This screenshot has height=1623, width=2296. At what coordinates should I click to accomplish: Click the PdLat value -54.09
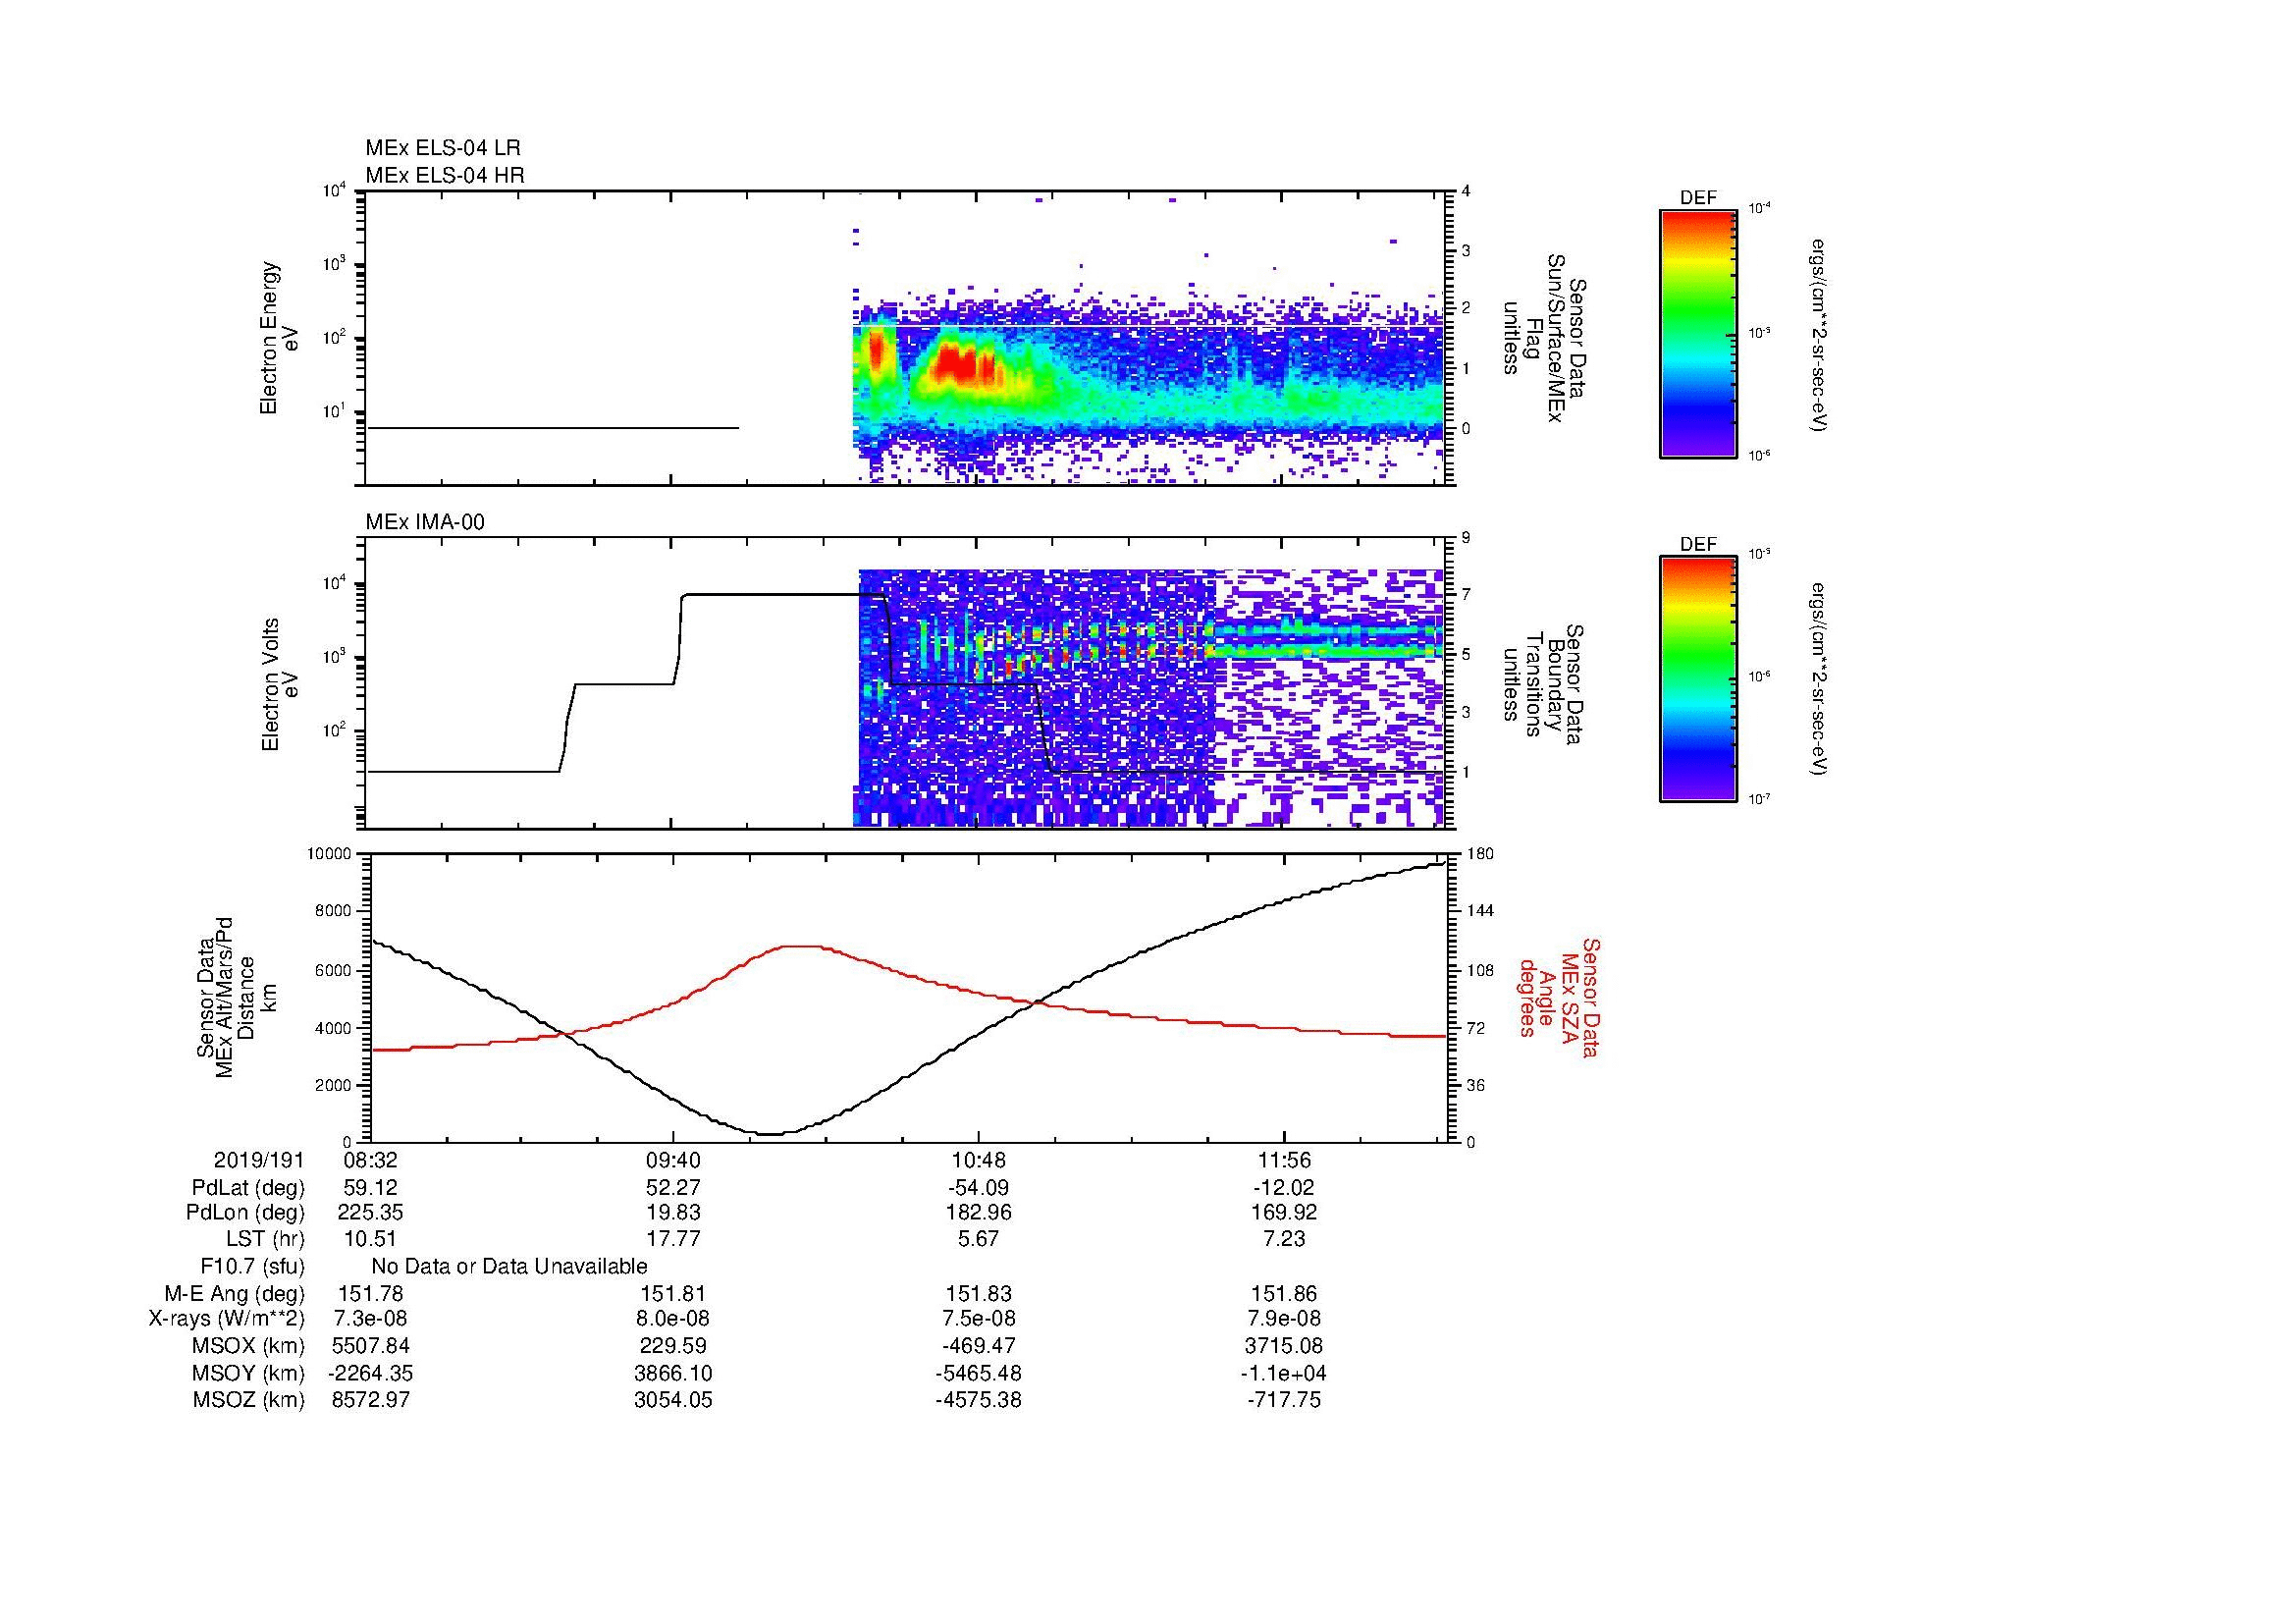(x=979, y=1188)
